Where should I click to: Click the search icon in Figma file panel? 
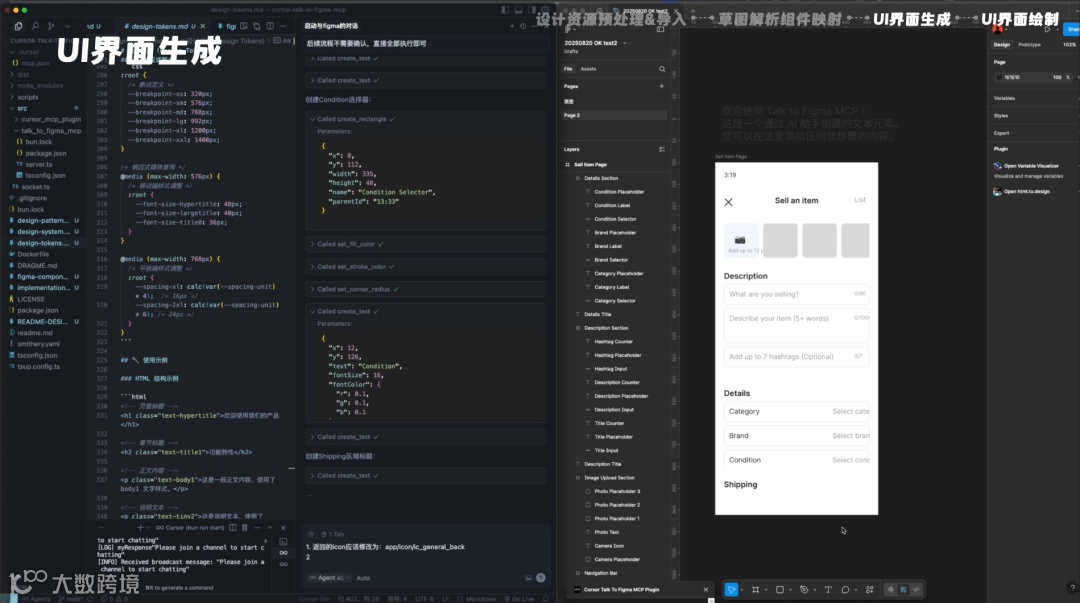[x=662, y=69]
